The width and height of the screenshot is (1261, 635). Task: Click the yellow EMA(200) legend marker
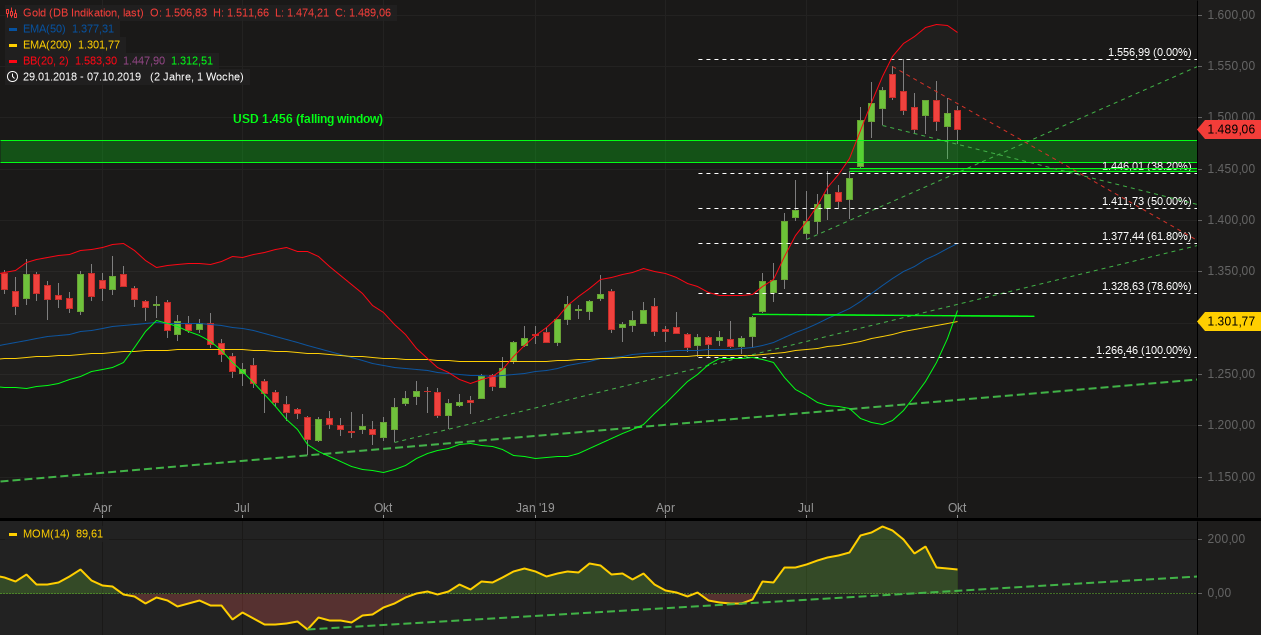13,45
